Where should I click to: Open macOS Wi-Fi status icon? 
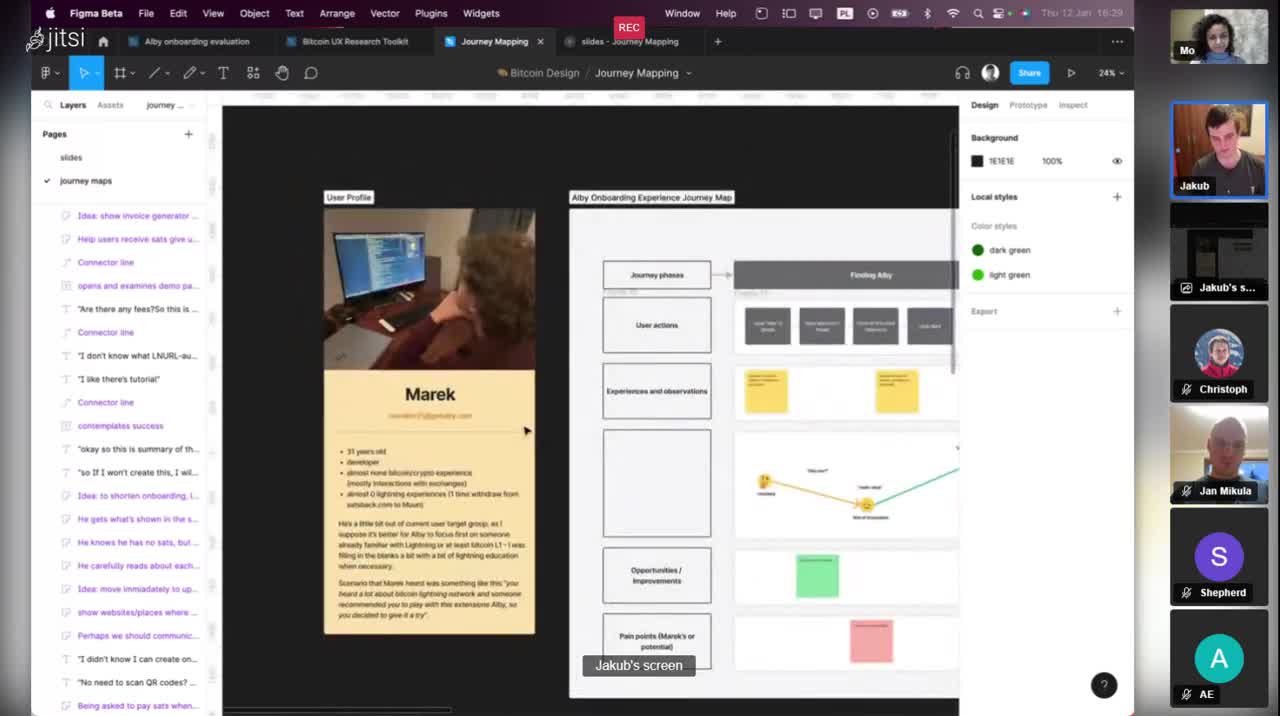pyautogui.click(x=952, y=13)
